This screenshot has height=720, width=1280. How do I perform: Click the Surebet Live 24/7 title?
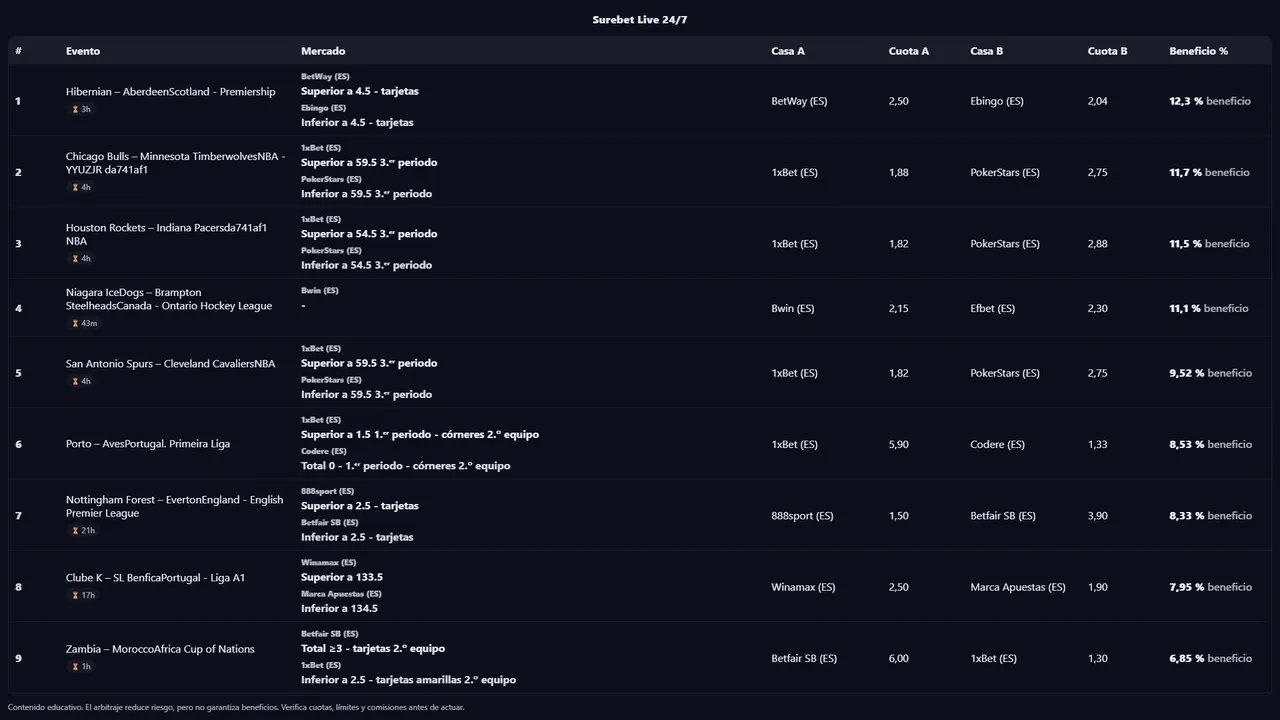[x=639, y=20]
